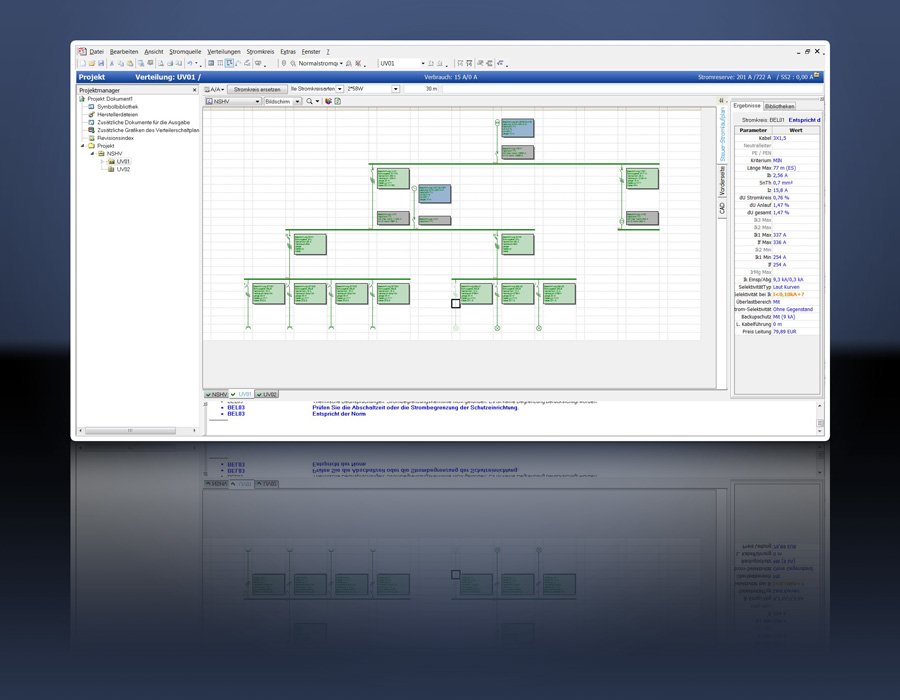The height and width of the screenshot is (700, 900).
Task: Click the Projektmanager horizontal scrollbar
Action: coord(130,430)
